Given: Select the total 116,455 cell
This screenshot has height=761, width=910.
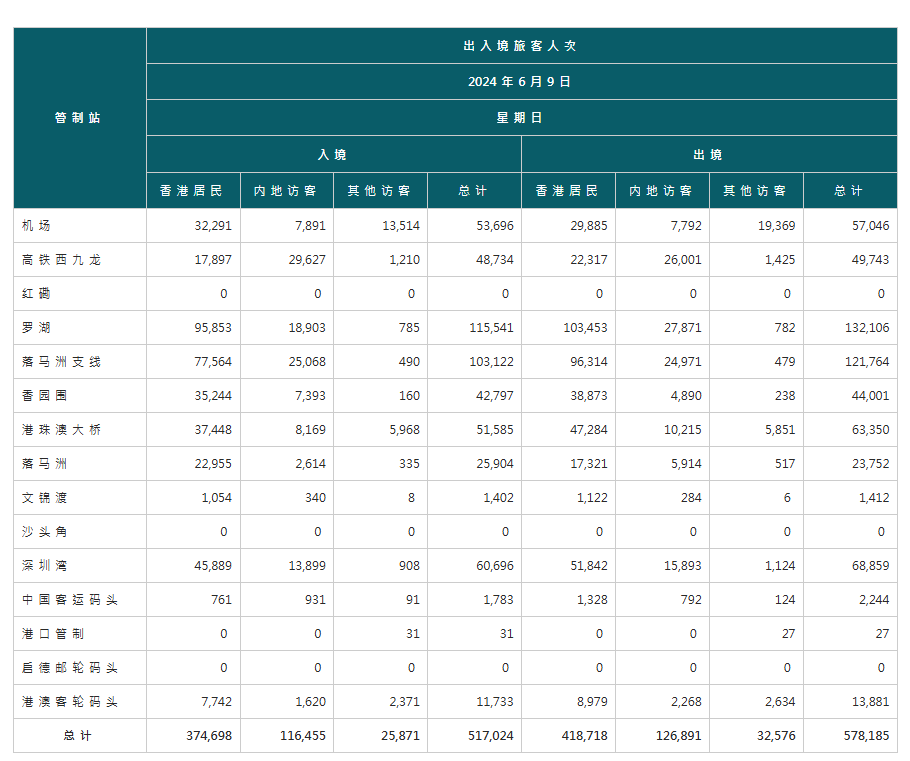Looking at the screenshot, I should 287,736.
